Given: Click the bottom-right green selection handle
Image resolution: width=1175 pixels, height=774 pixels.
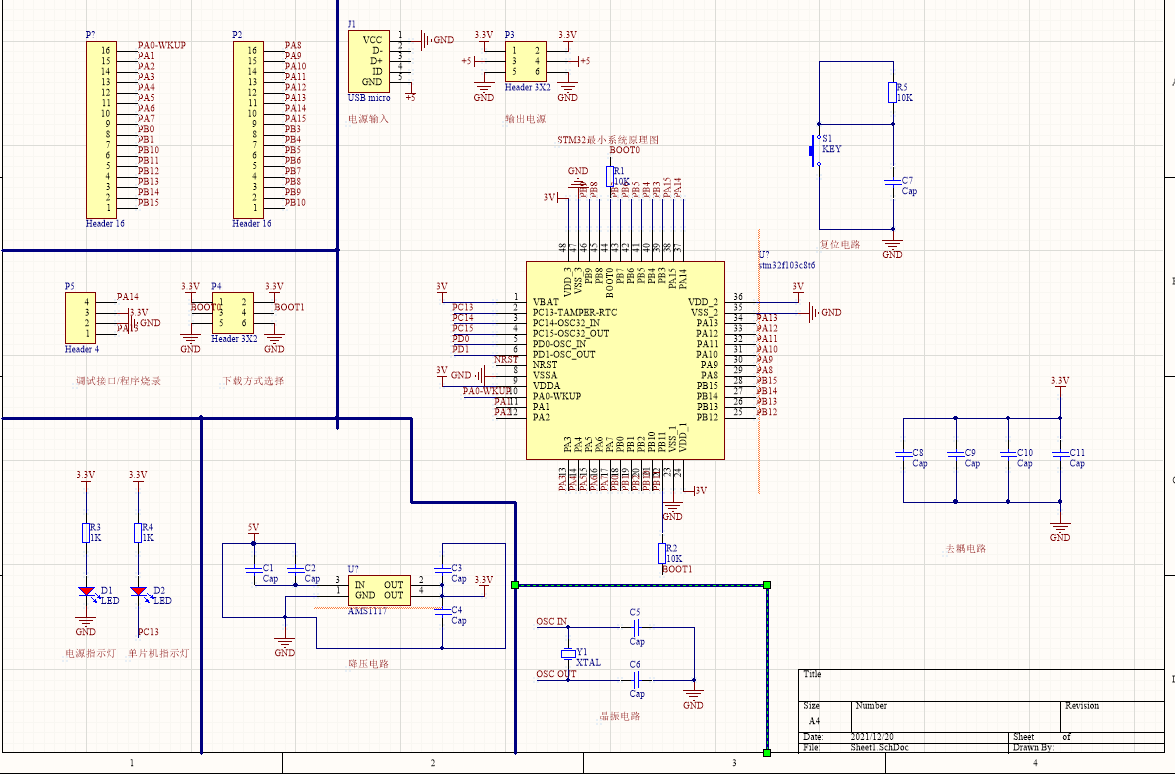Looking at the screenshot, I should coord(767,752).
